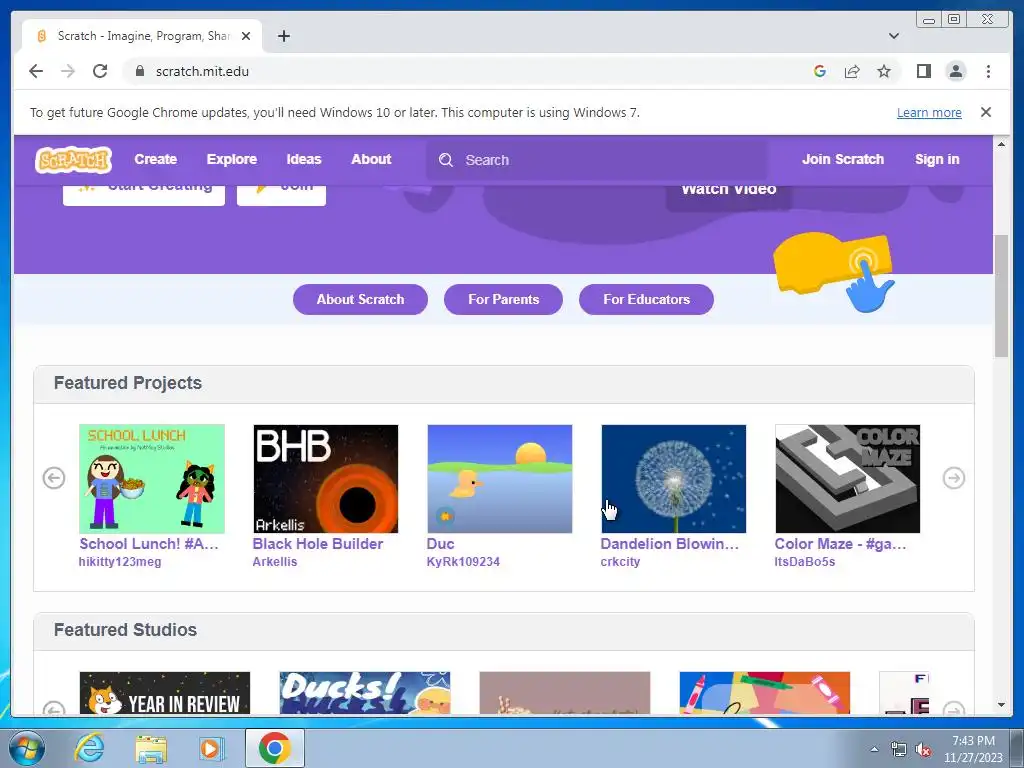Open Windows Media Player from the taskbar

[211, 748]
